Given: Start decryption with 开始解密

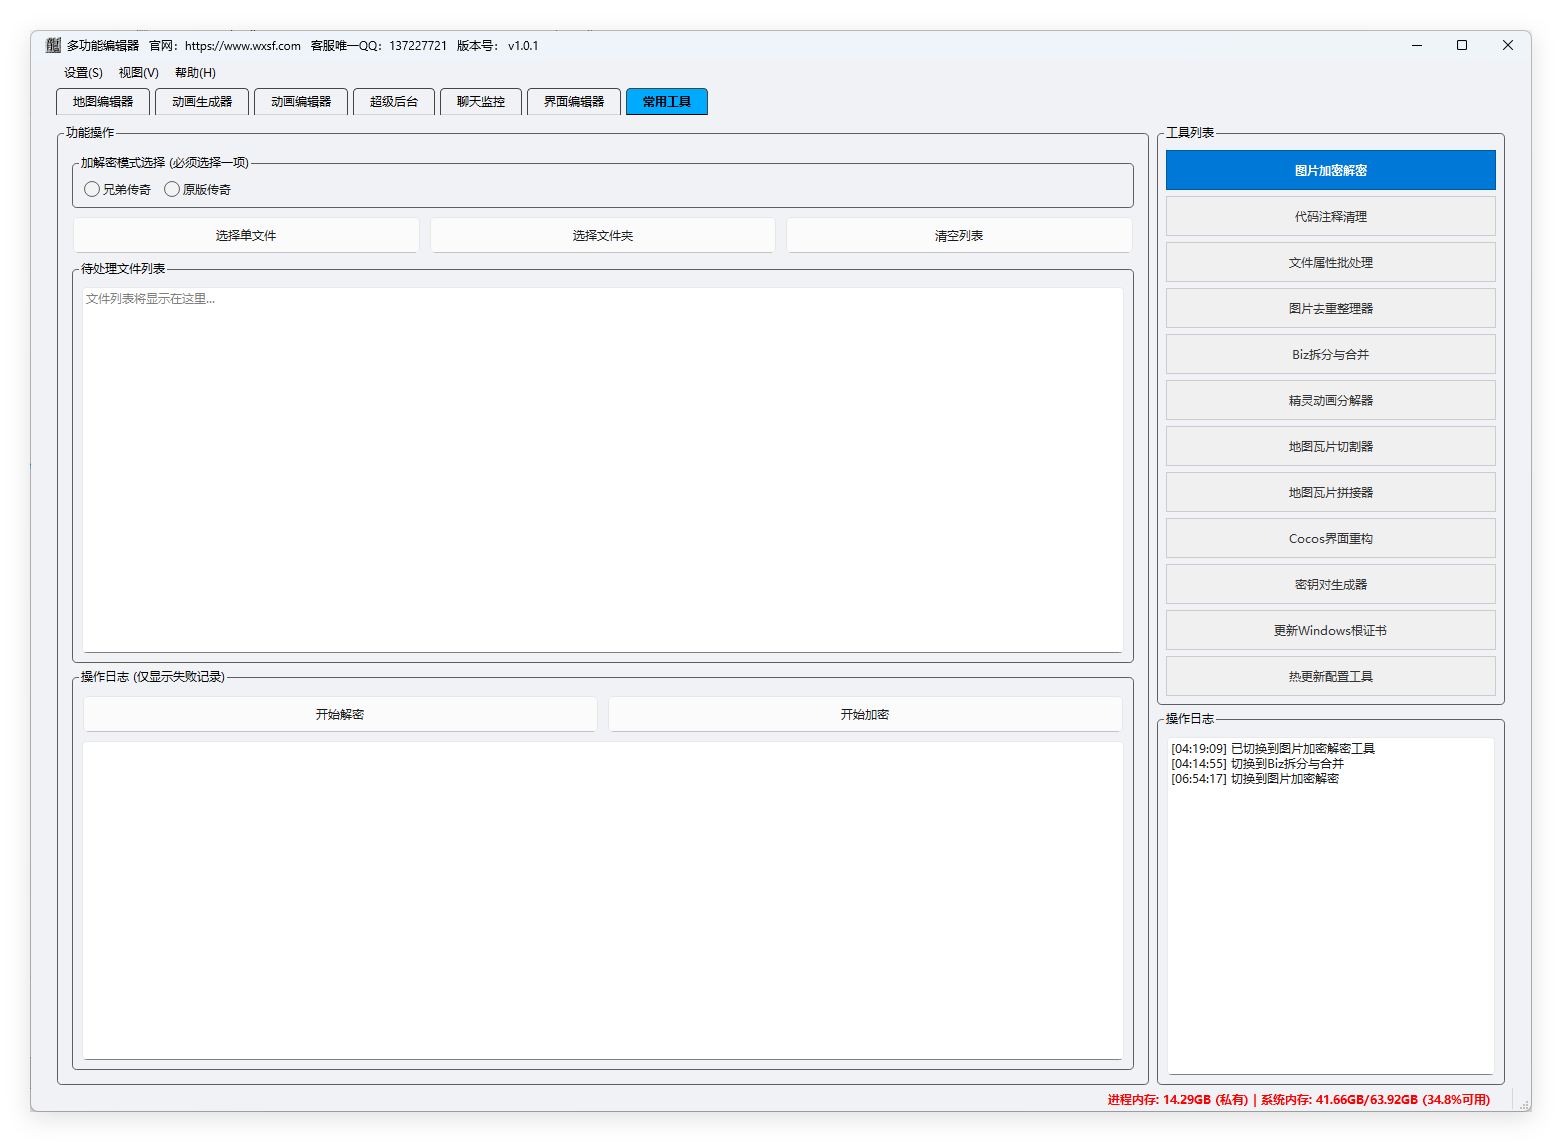Looking at the screenshot, I should (x=340, y=715).
